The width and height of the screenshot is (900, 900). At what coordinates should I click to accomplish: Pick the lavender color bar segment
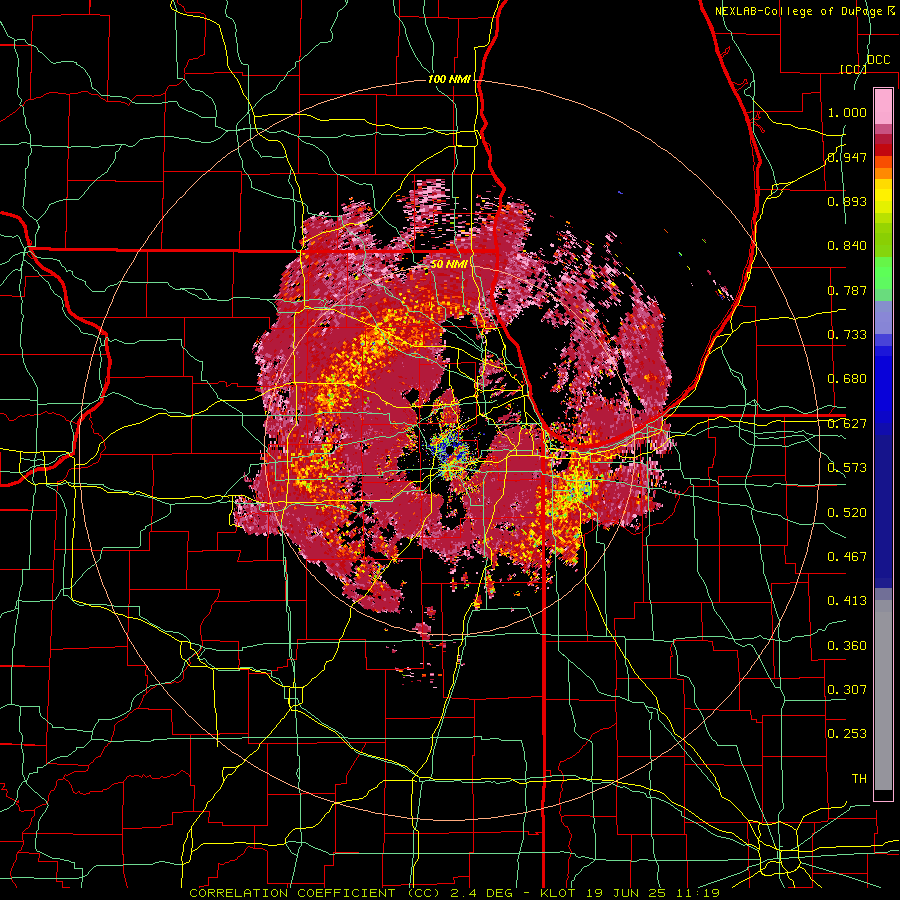tap(883, 317)
